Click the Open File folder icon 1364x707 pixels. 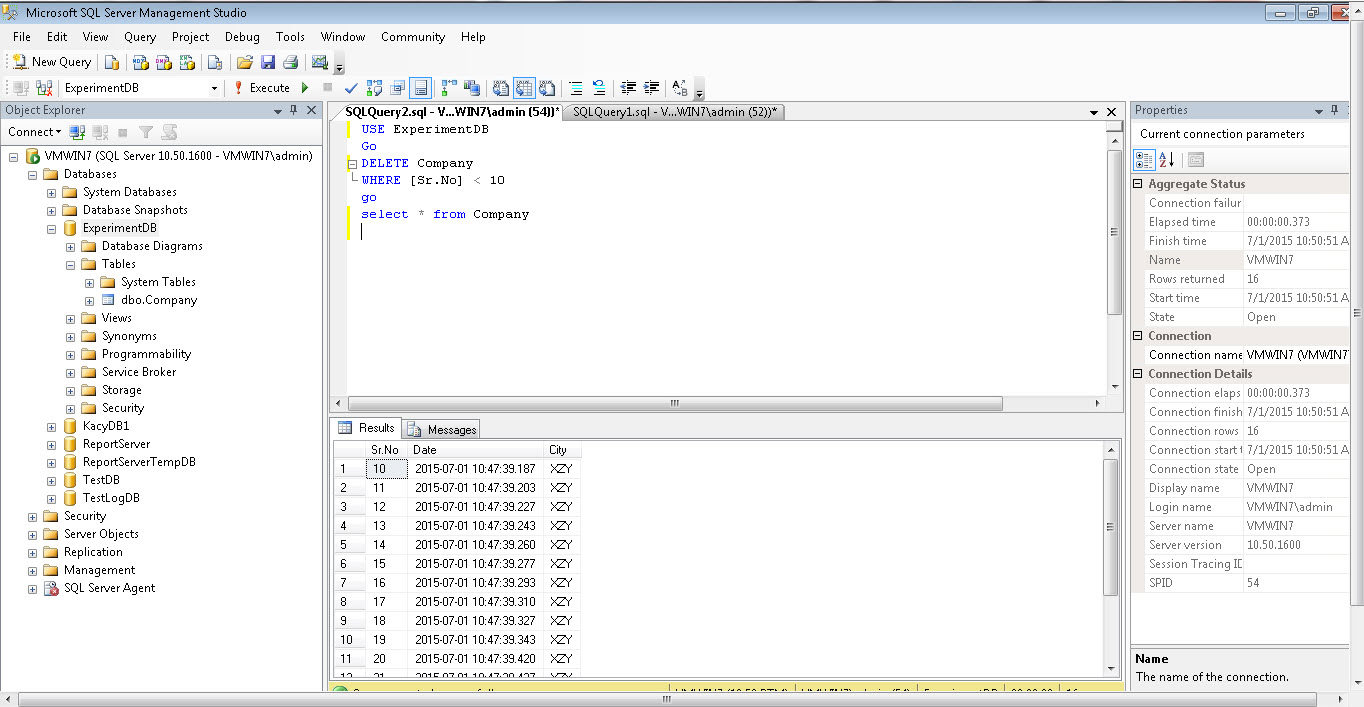pos(244,62)
